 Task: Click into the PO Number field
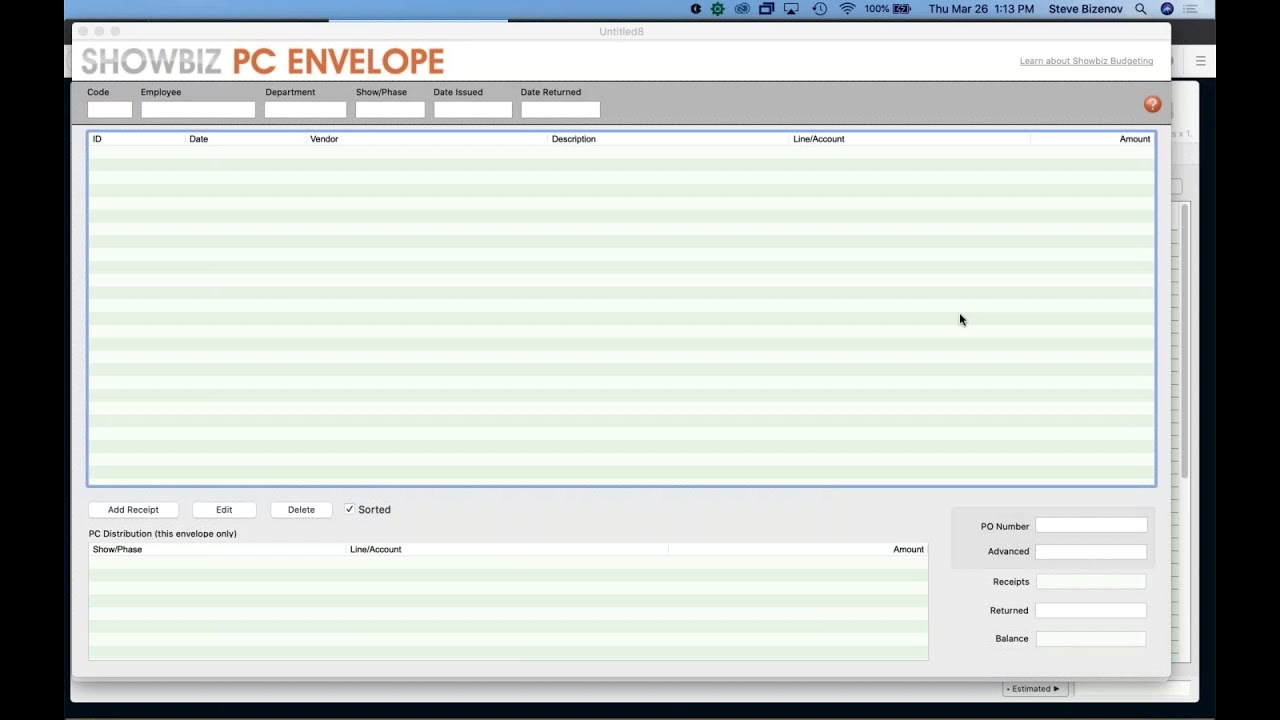click(1091, 525)
